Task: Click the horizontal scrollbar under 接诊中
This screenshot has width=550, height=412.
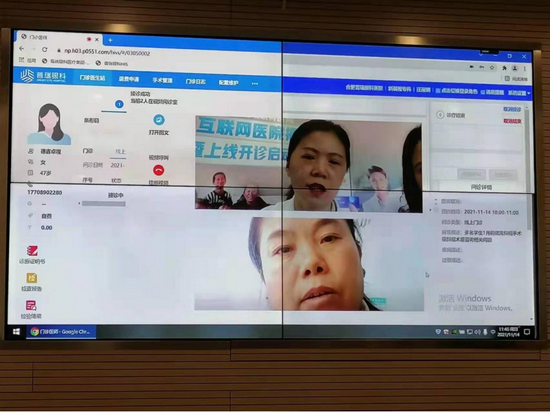Action: click(103, 204)
